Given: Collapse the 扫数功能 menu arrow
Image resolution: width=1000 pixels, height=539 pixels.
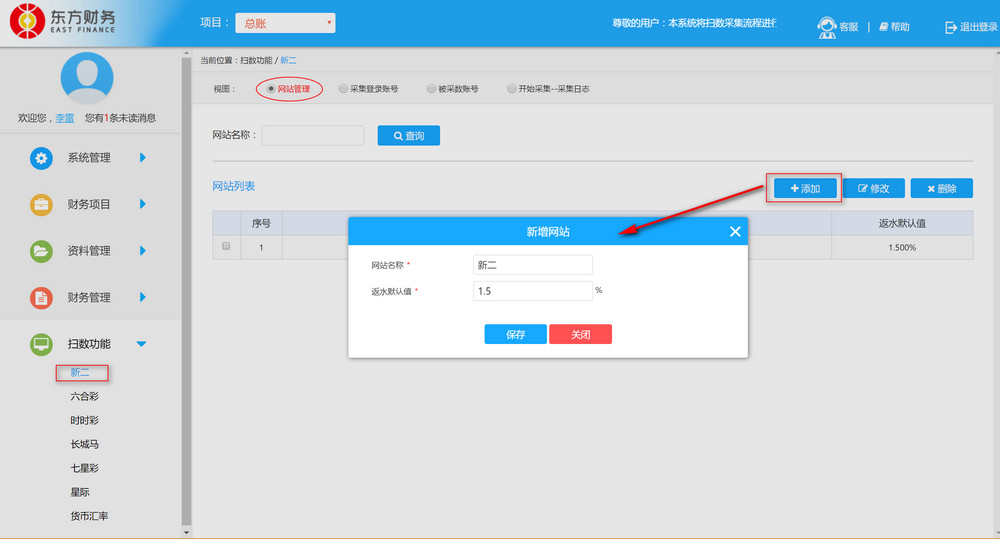Looking at the screenshot, I should pyautogui.click(x=141, y=345).
